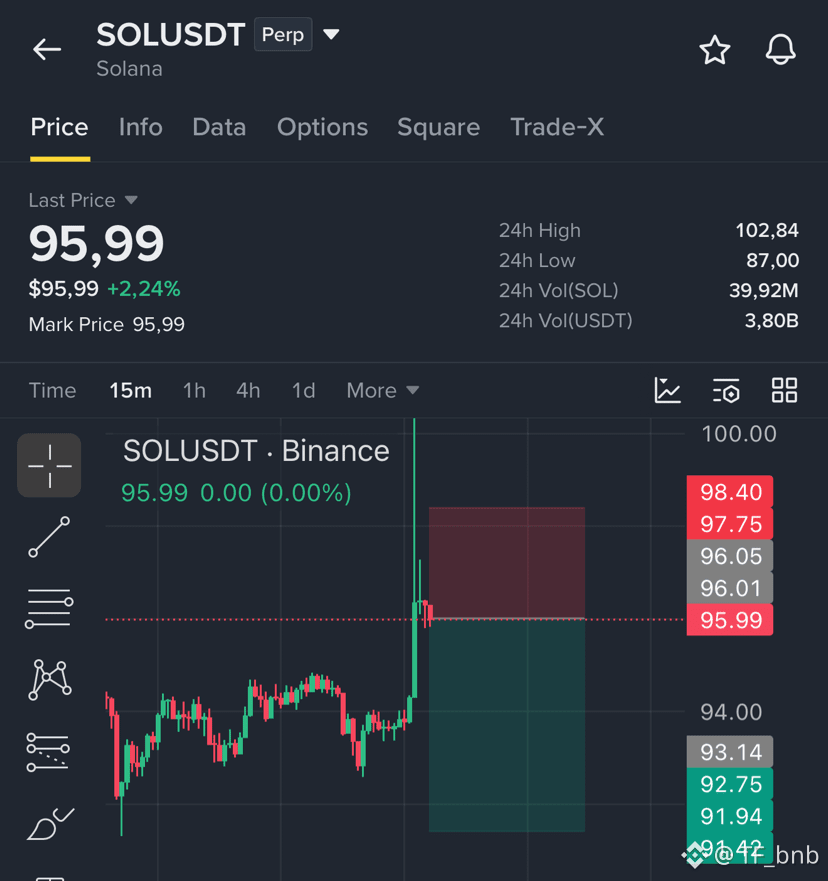The height and width of the screenshot is (881, 828).
Task: Select the brush drawing tool
Action: pos(50,824)
